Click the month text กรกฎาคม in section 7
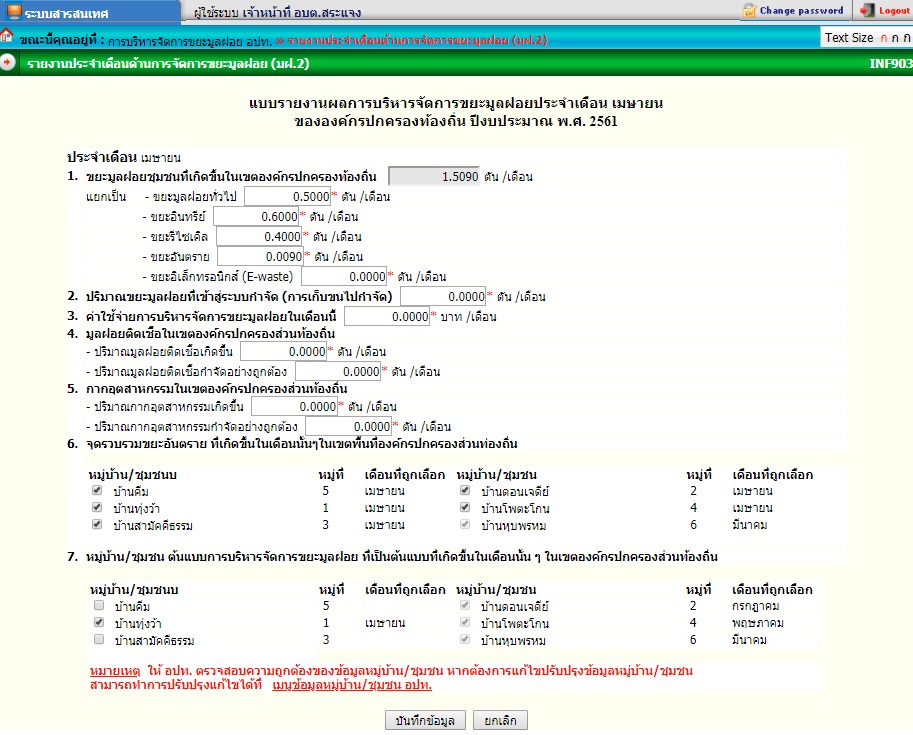Image resolution: width=913 pixels, height=735 pixels. tap(755, 606)
